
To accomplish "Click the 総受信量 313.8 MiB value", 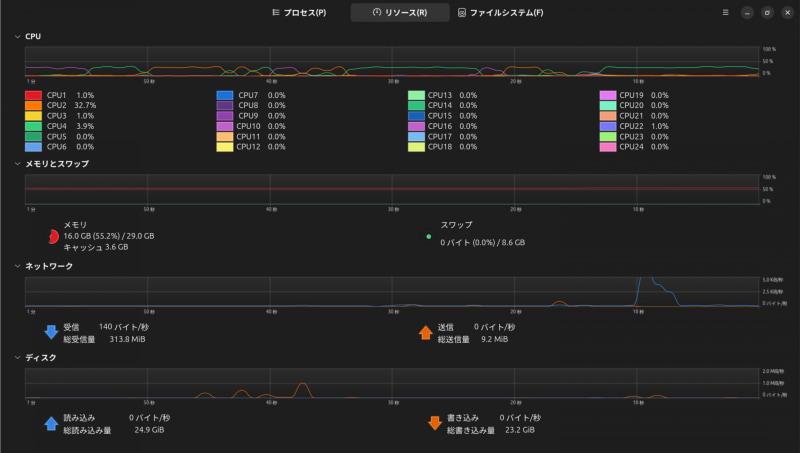I will pos(128,339).
